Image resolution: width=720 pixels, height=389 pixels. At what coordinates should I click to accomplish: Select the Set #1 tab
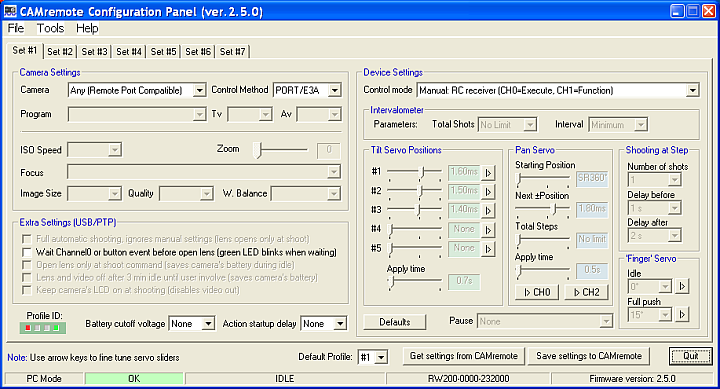coord(25,51)
